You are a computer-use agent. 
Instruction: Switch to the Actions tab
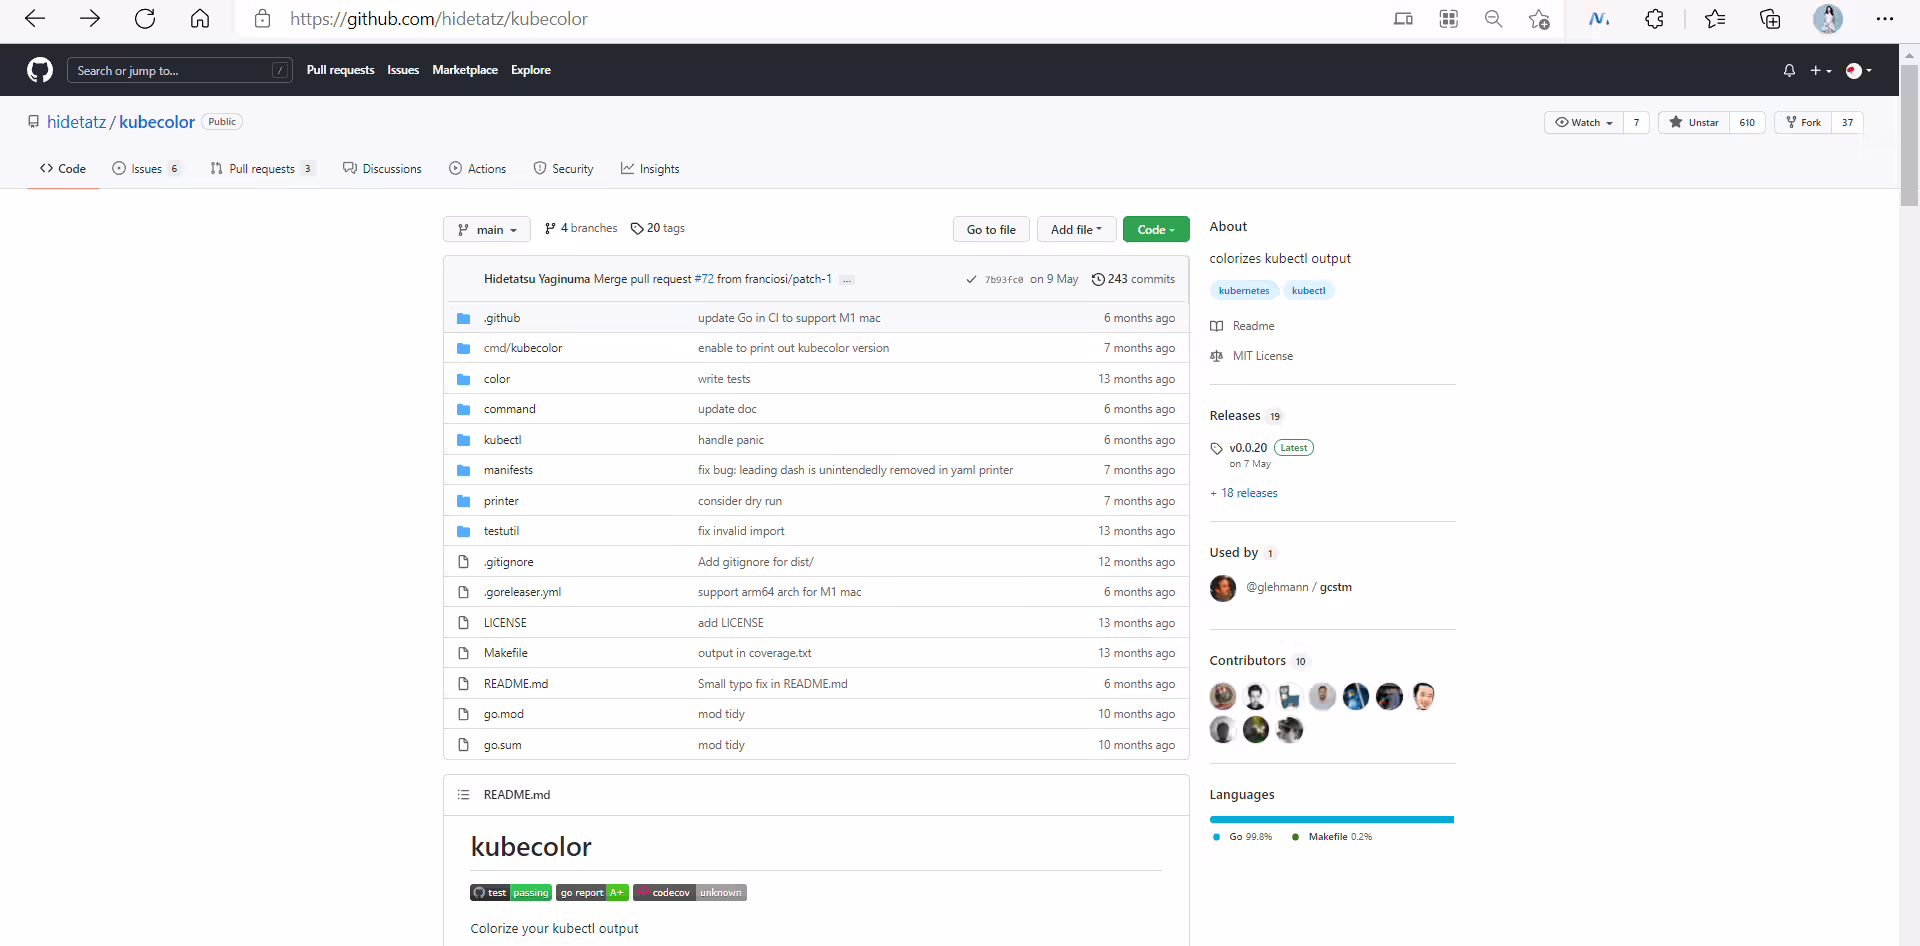[x=477, y=169]
